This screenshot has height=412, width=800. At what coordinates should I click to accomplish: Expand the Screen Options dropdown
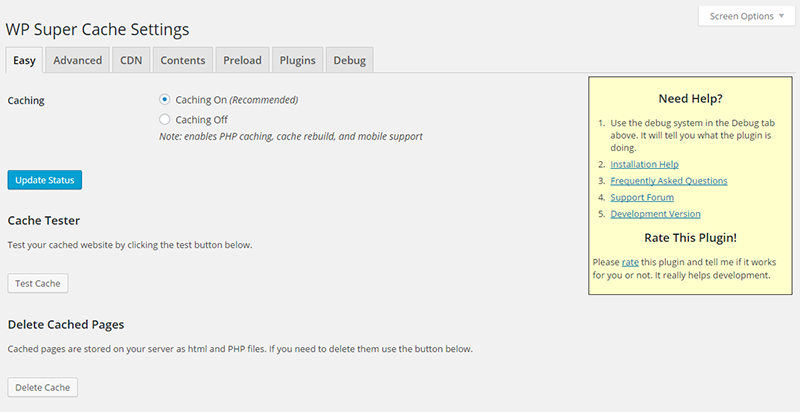pos(746,17)
